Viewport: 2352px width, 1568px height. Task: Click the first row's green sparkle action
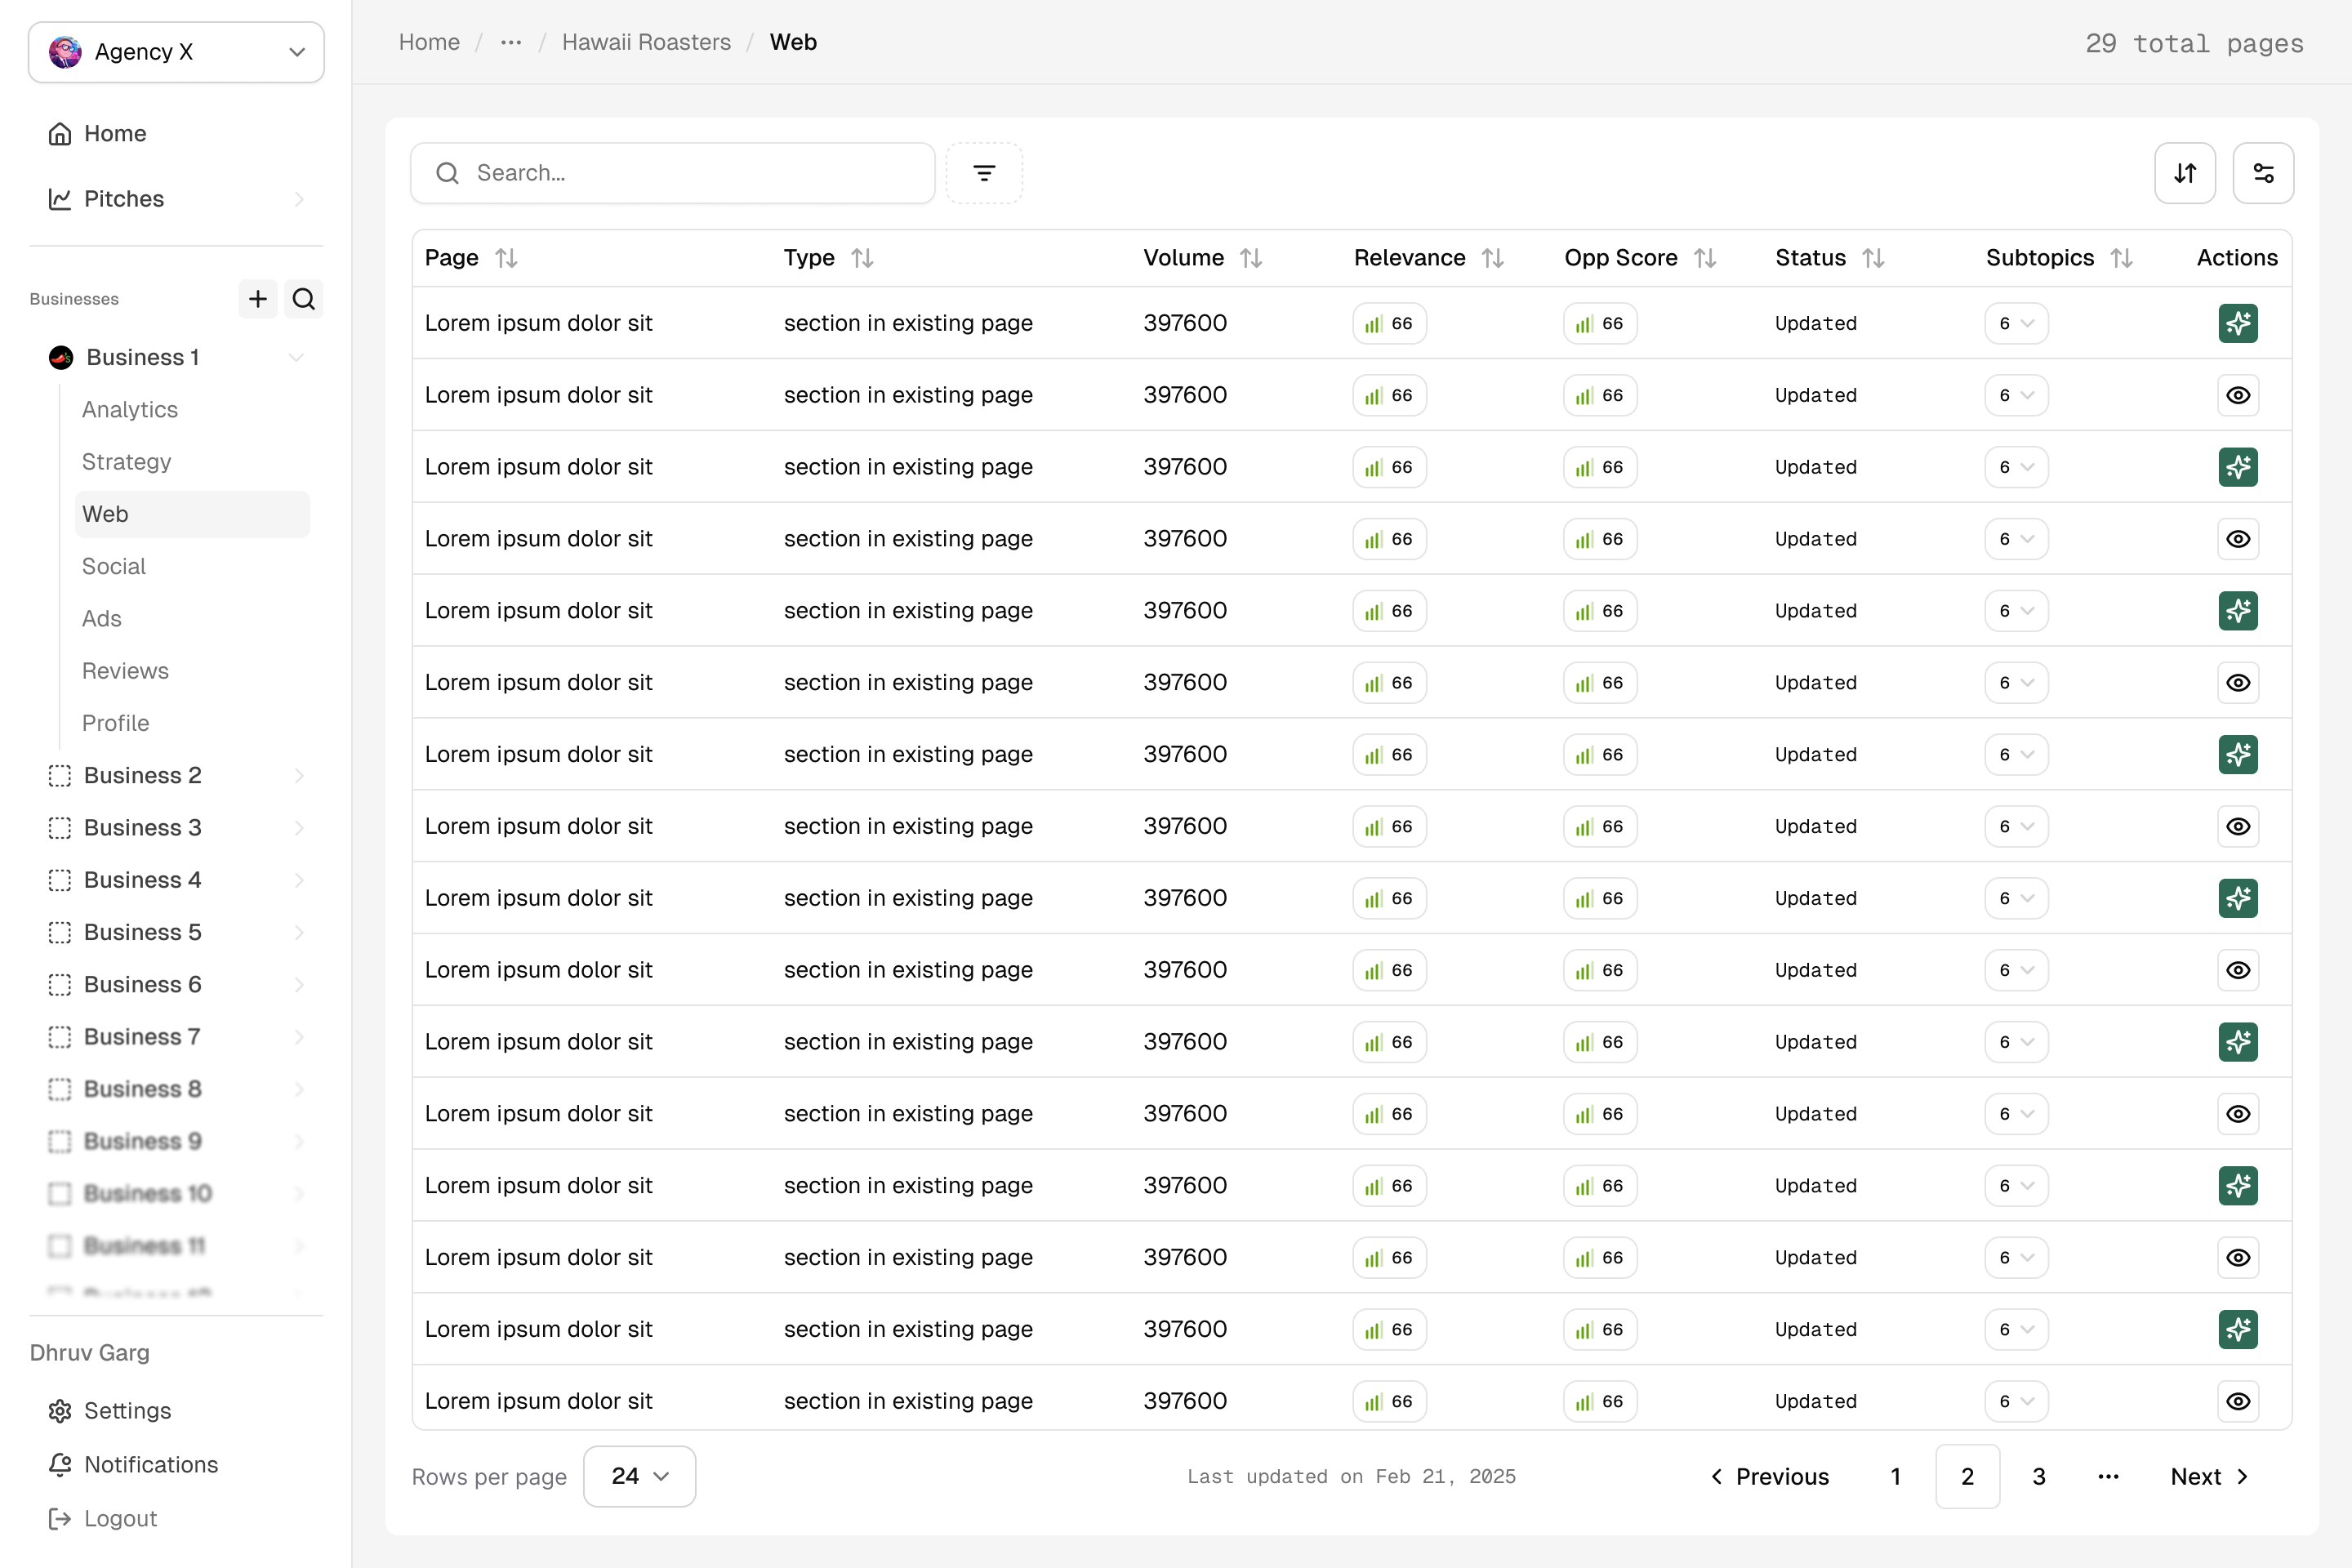pyautogui.click(x=2237, y=323)
